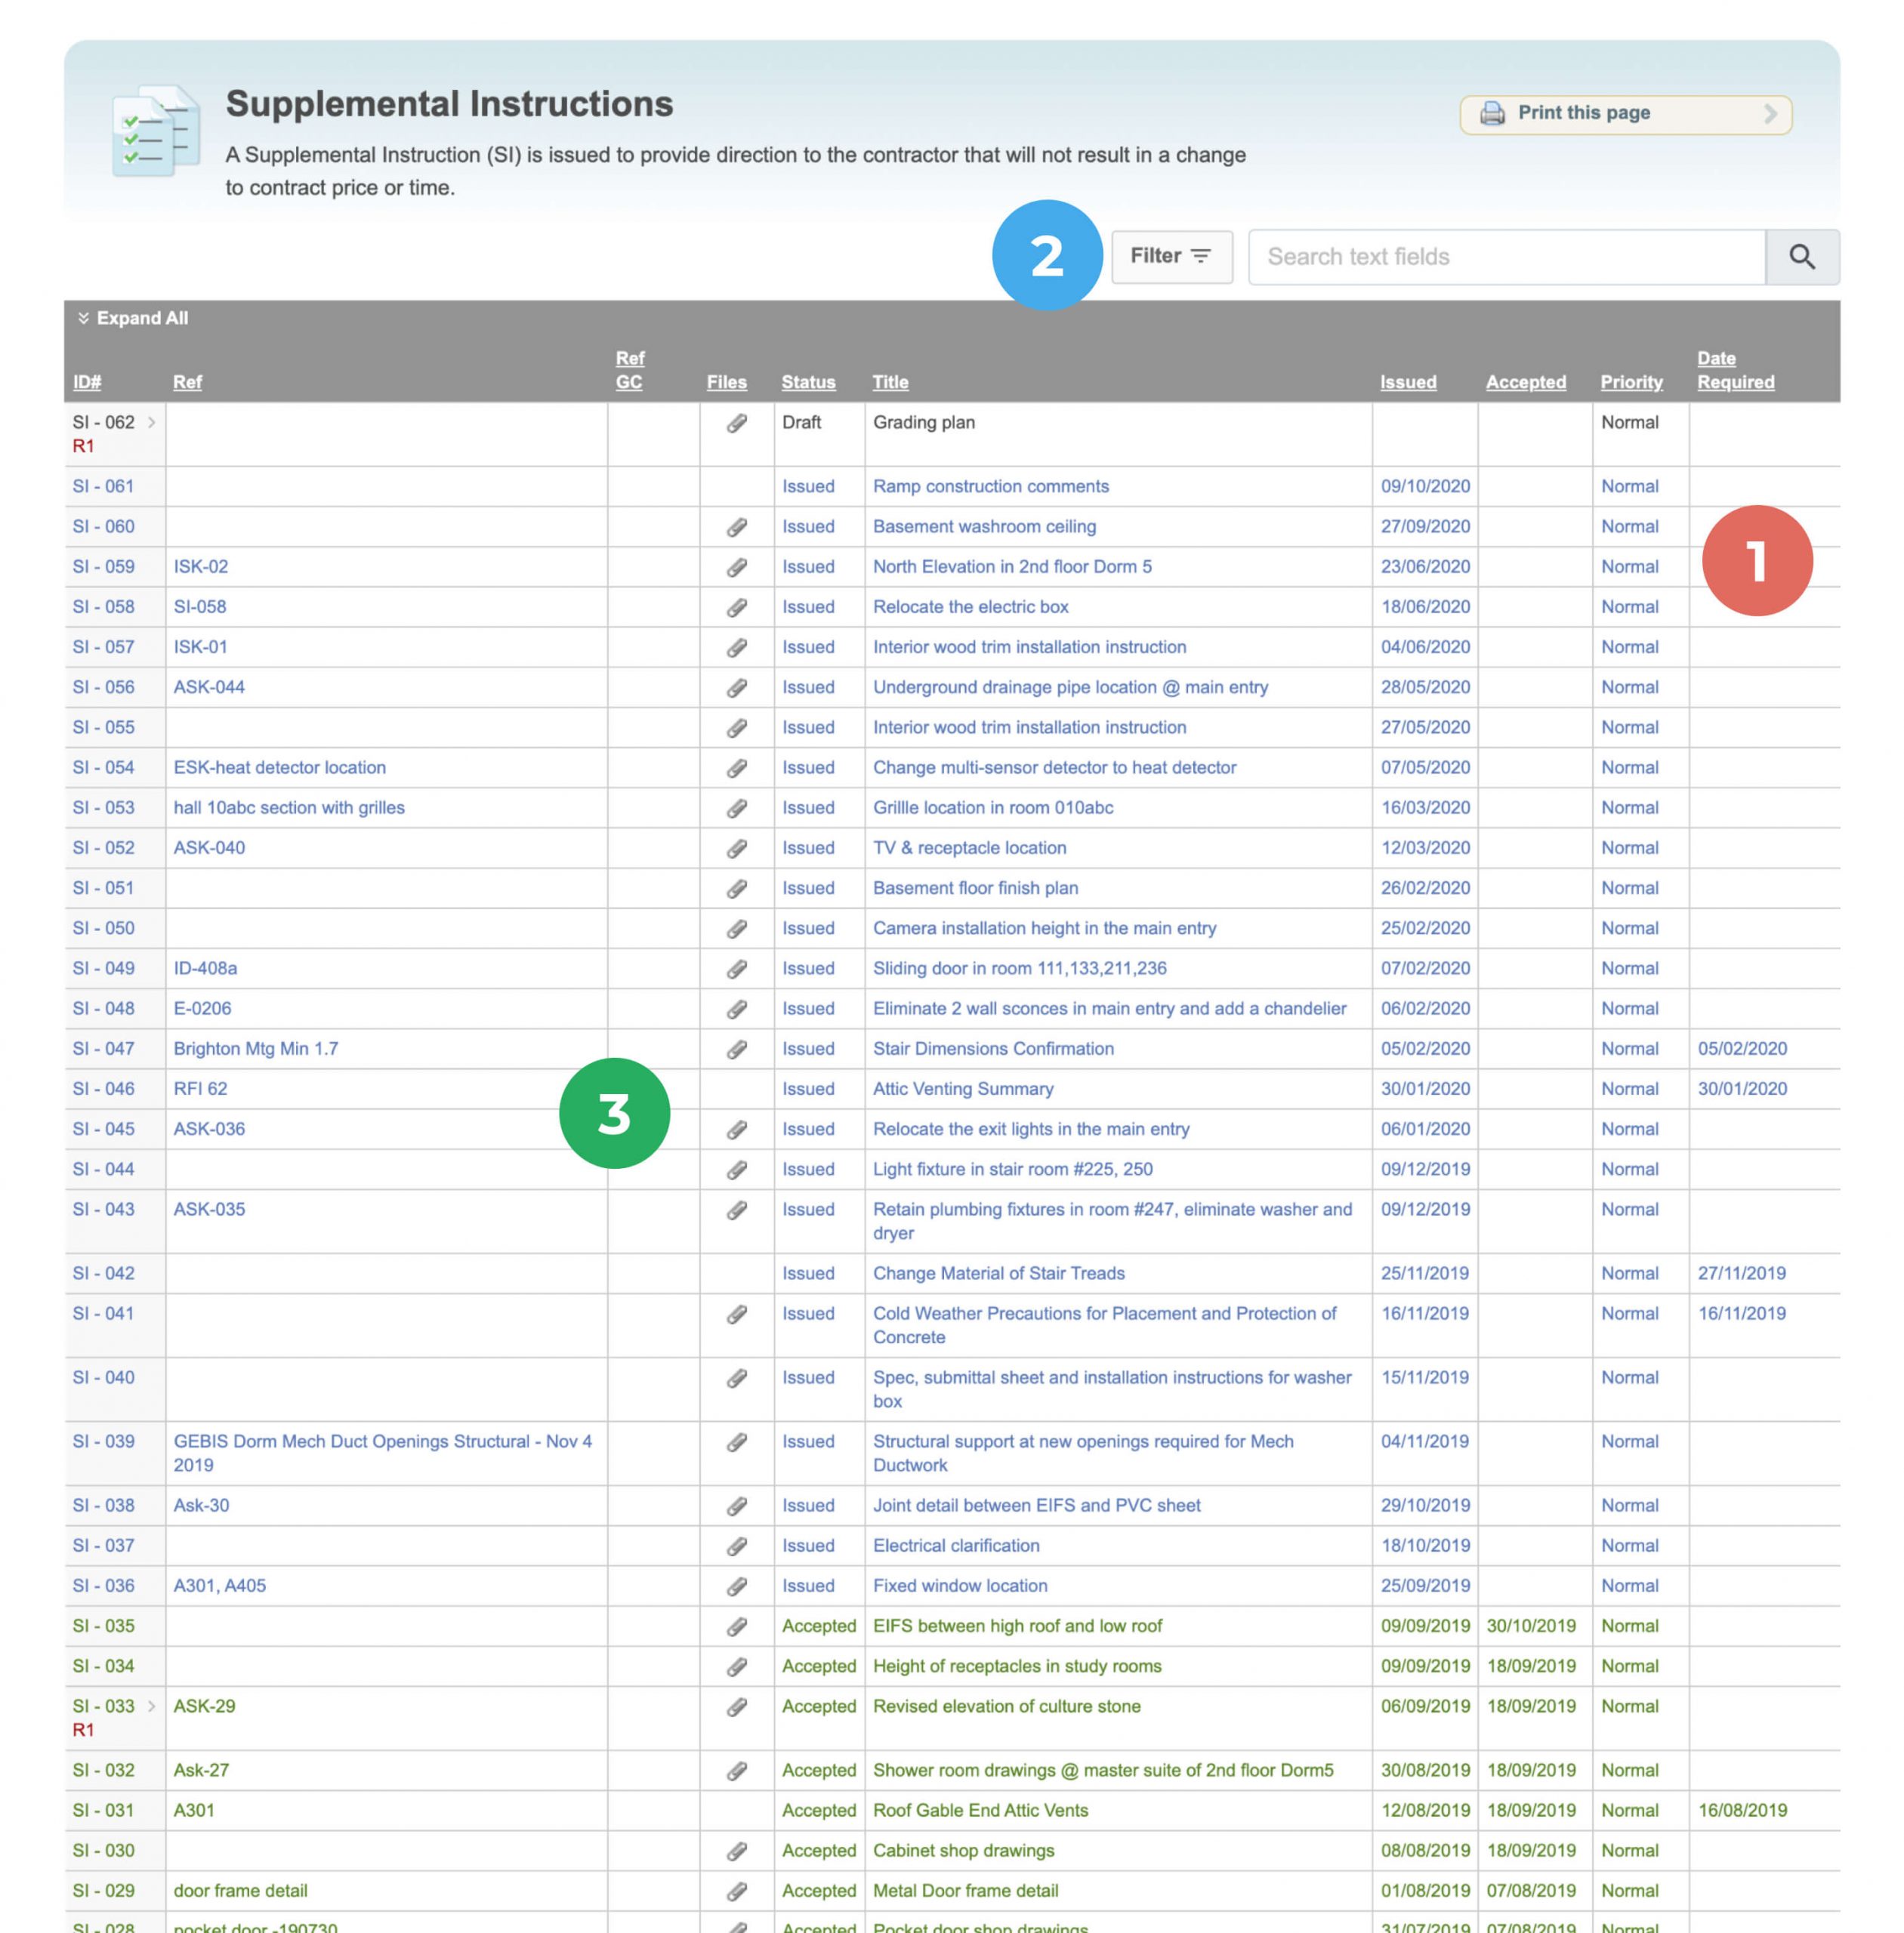This screenshot has width=1904, height=1933.
Task: Click the Print this page button
Action: [1625, 113]
